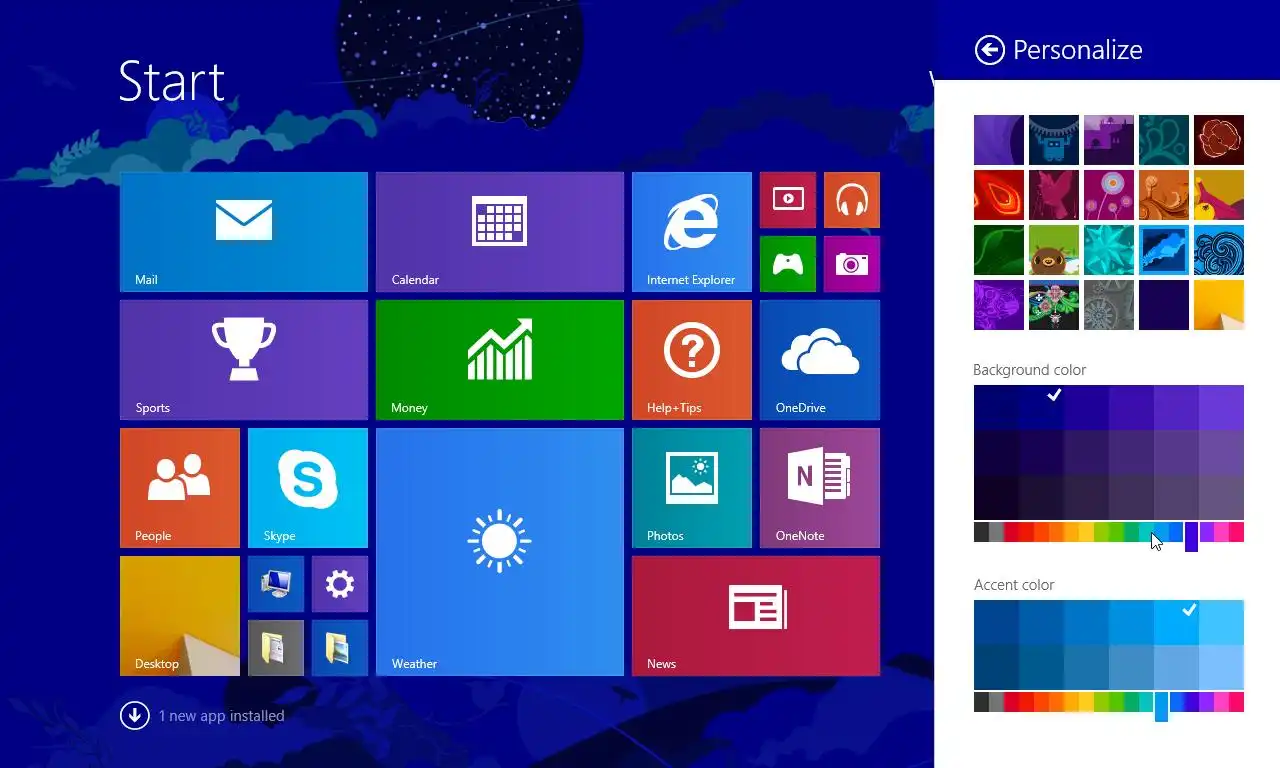Choose the blue robot background pattern

[1054, 140]
